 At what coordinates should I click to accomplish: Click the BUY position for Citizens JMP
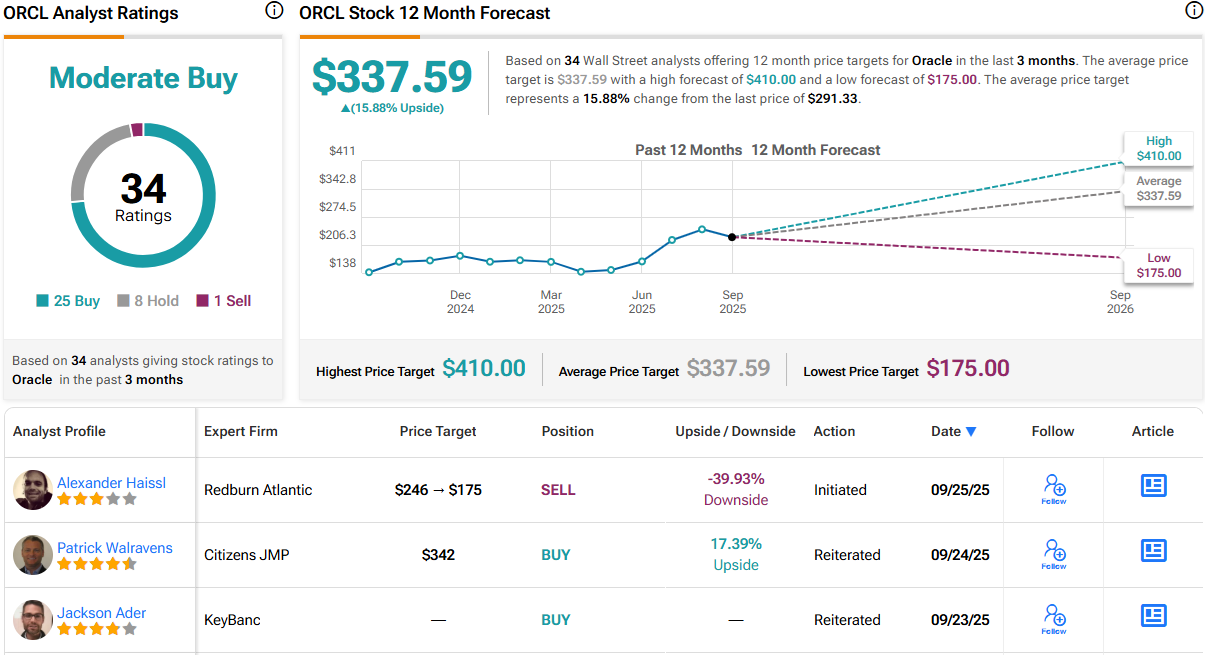tap(556, 555)
